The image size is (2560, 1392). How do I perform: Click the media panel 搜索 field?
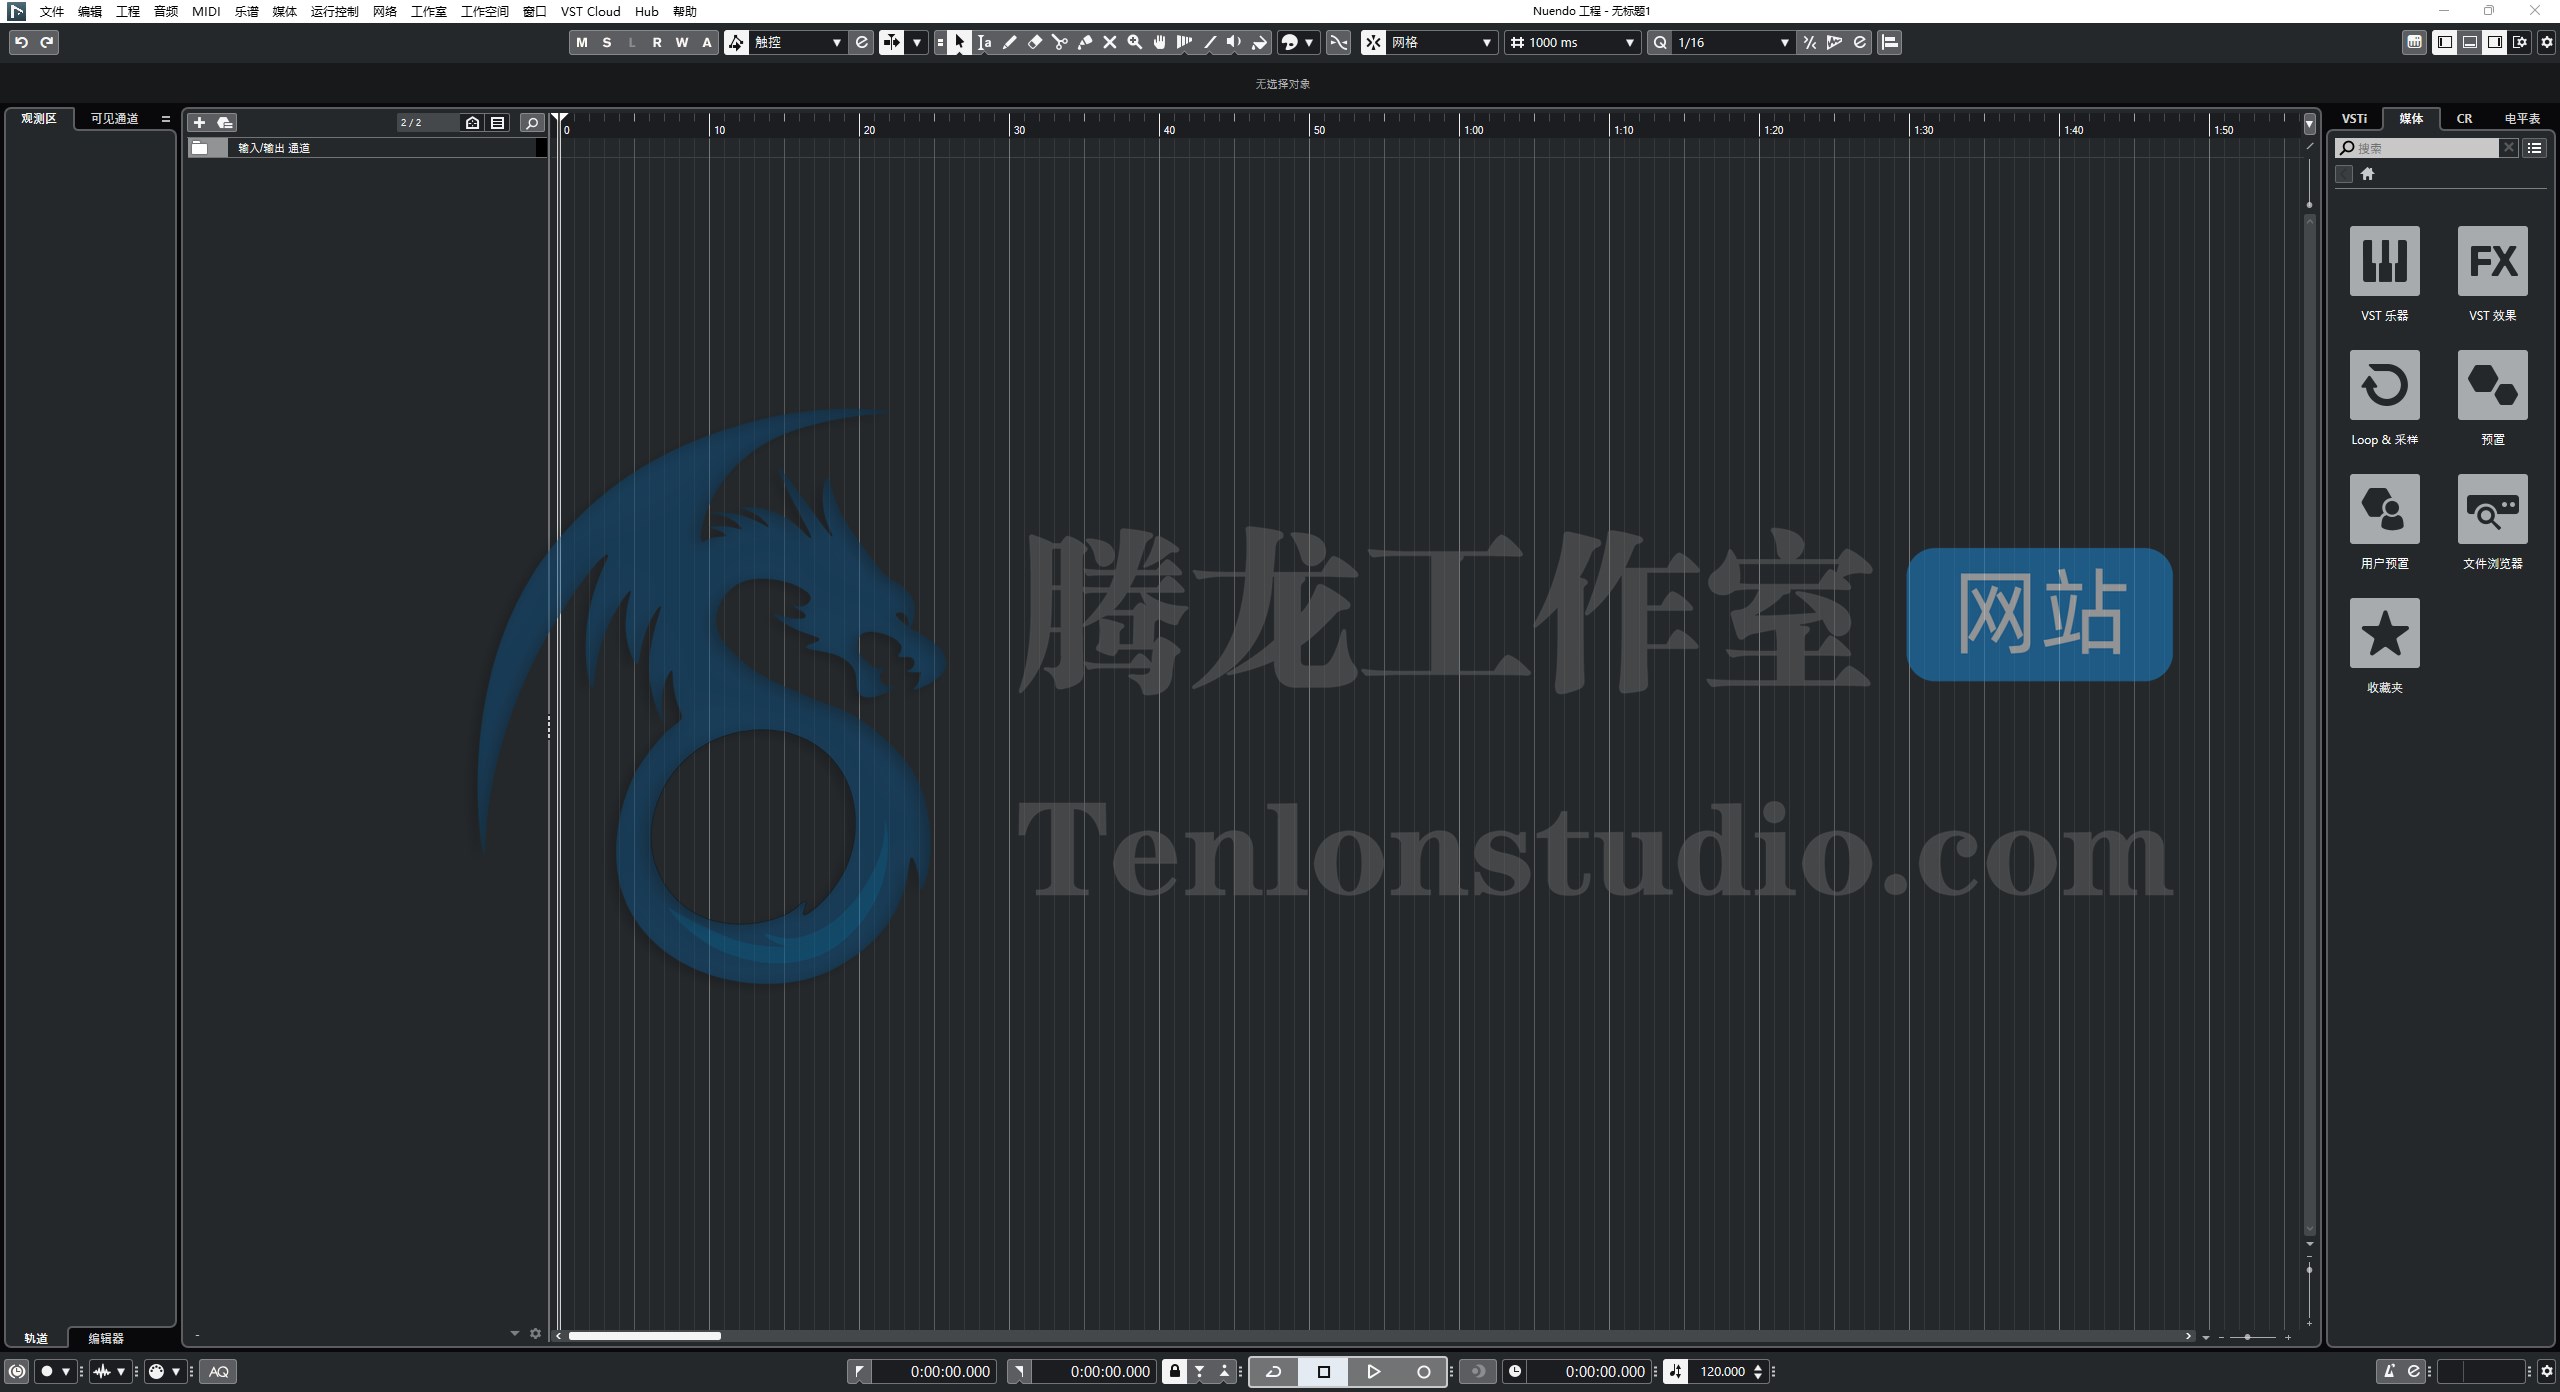point(2417,148)
